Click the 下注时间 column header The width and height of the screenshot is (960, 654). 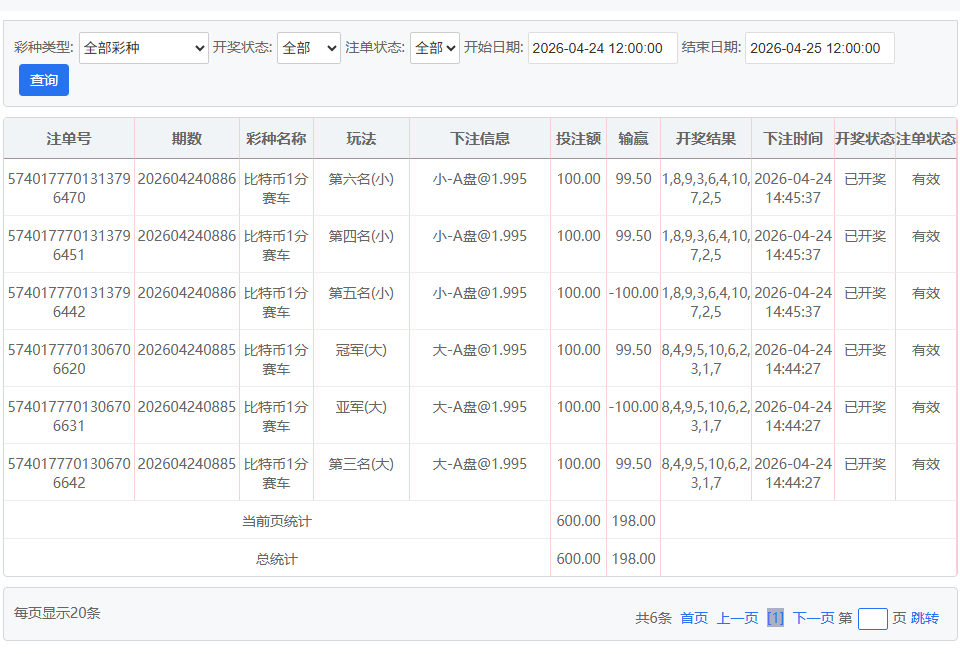(x=792, y=138)
